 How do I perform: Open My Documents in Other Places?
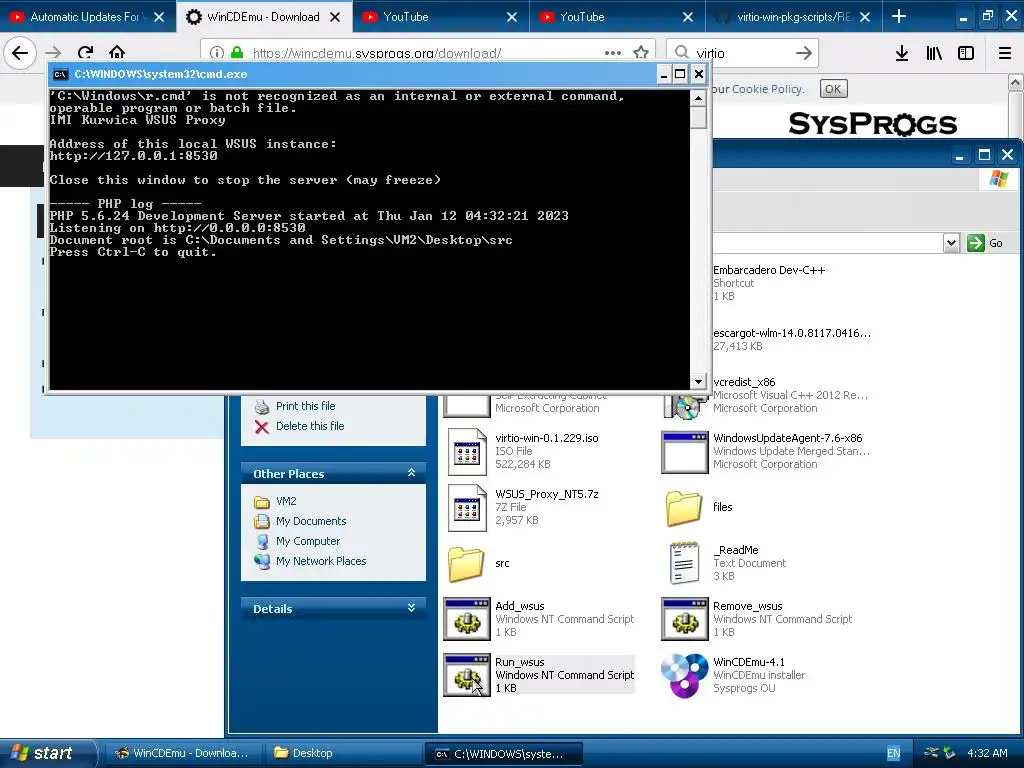pyautogui.click(x=311, y=521)
